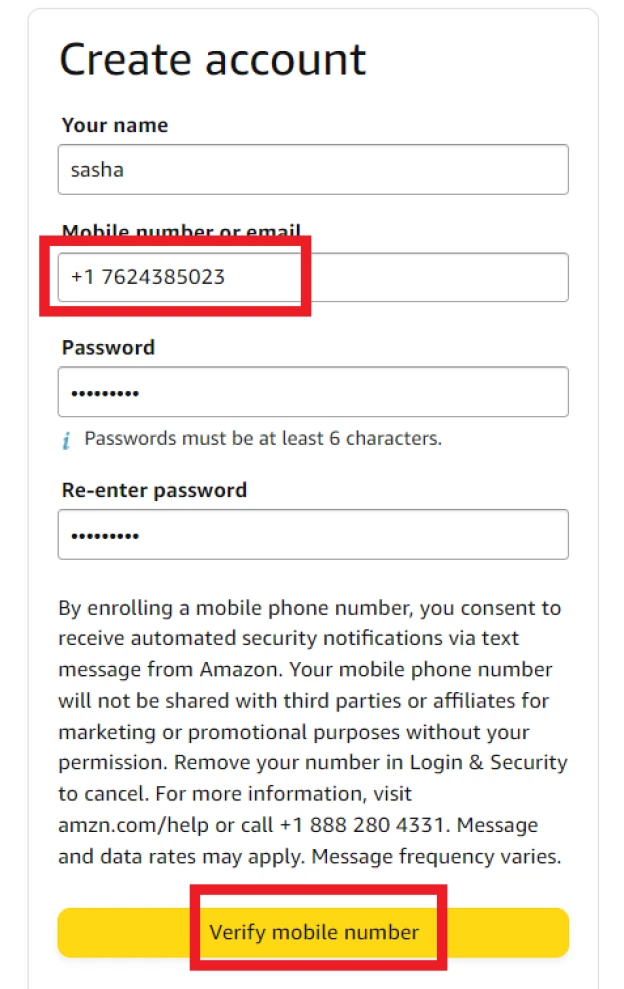Click the bold 'Password' label

(108, 348)
